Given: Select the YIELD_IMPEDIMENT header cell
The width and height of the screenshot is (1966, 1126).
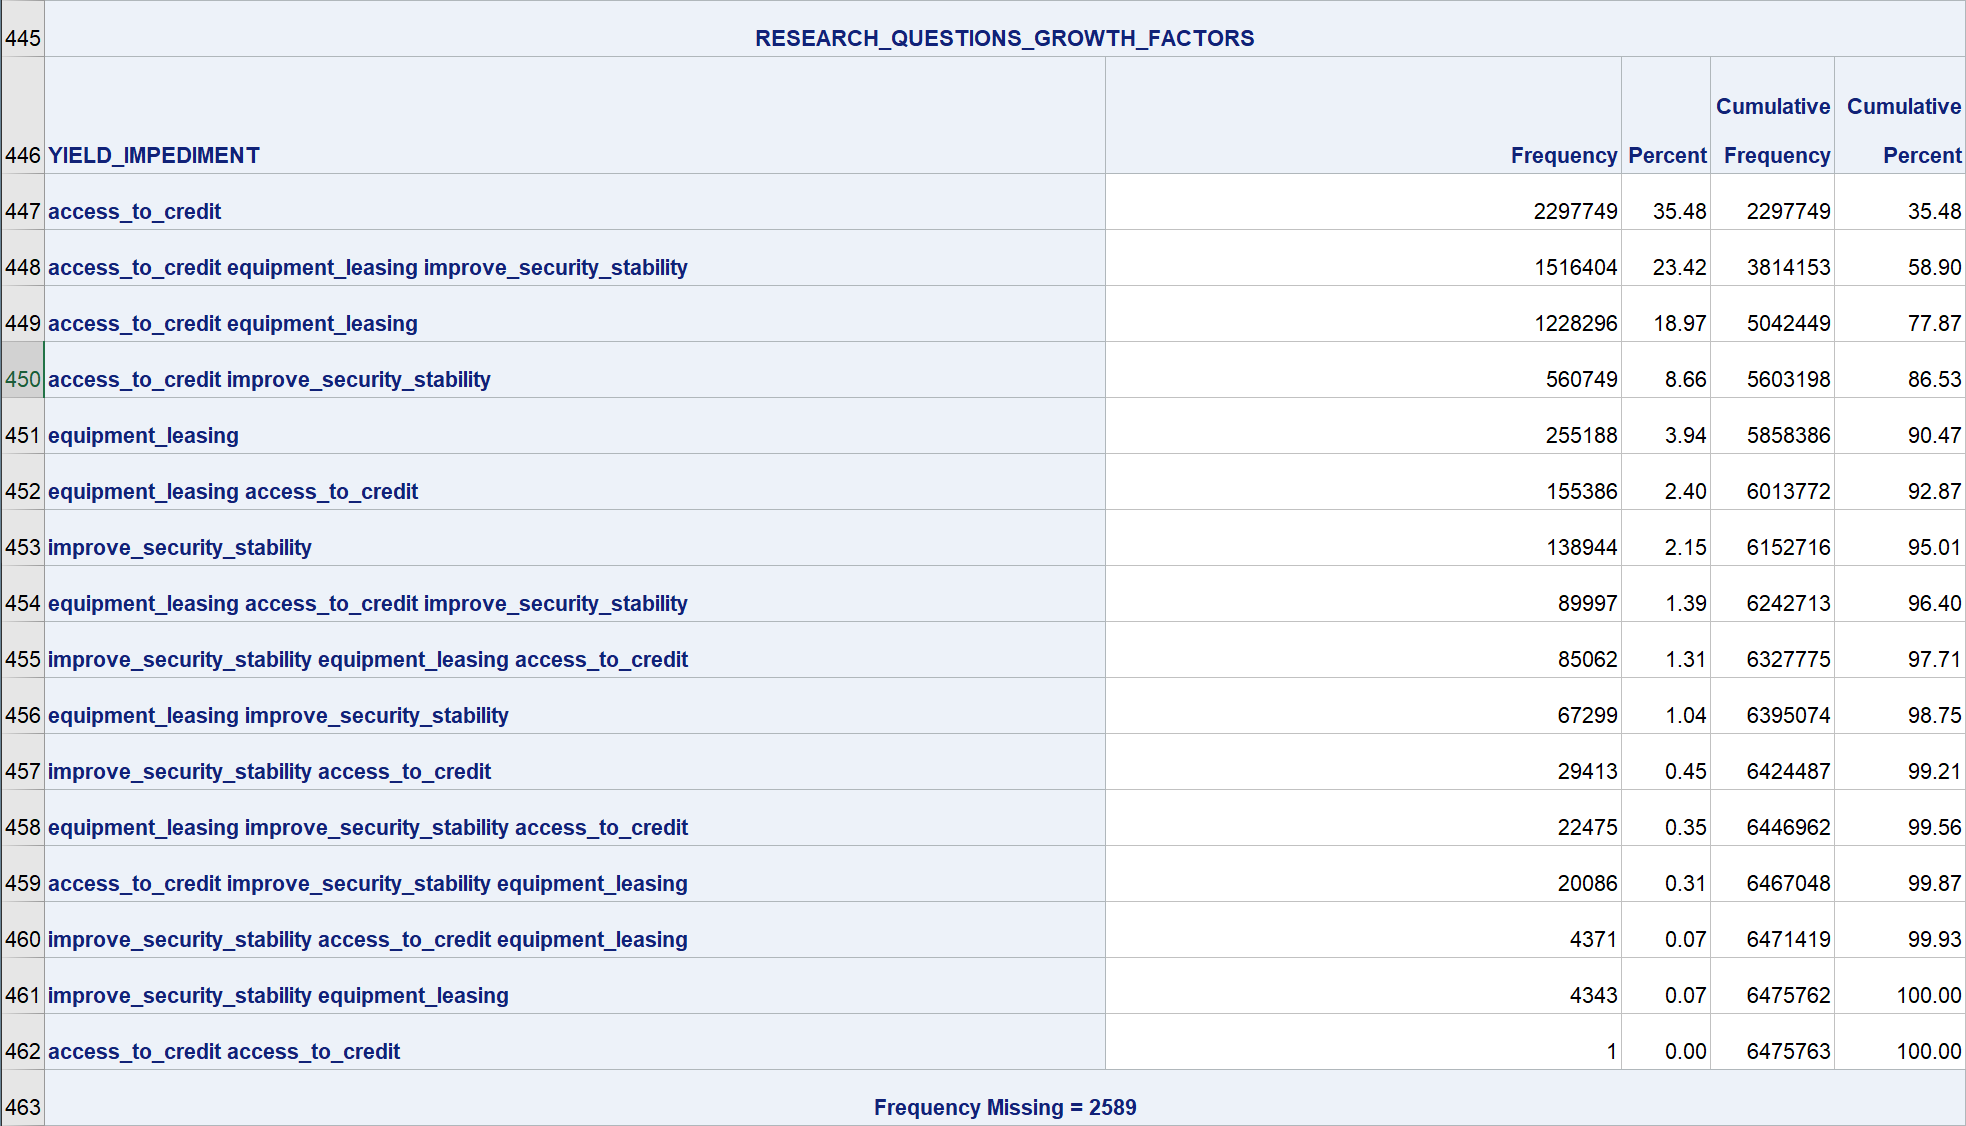Looking at the screenshot, I should click(x=154, y=155).
